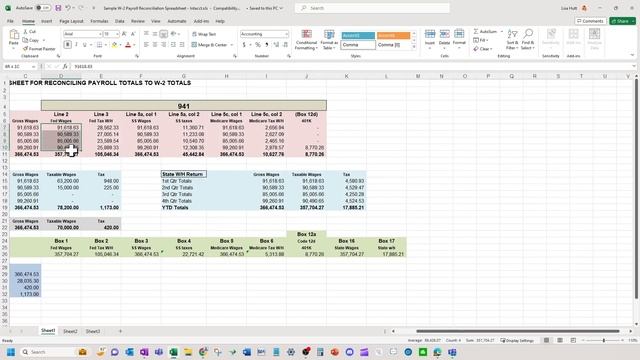Toggle Bold formatting
This screenshot has width=640, height=360.
[67, 45]
